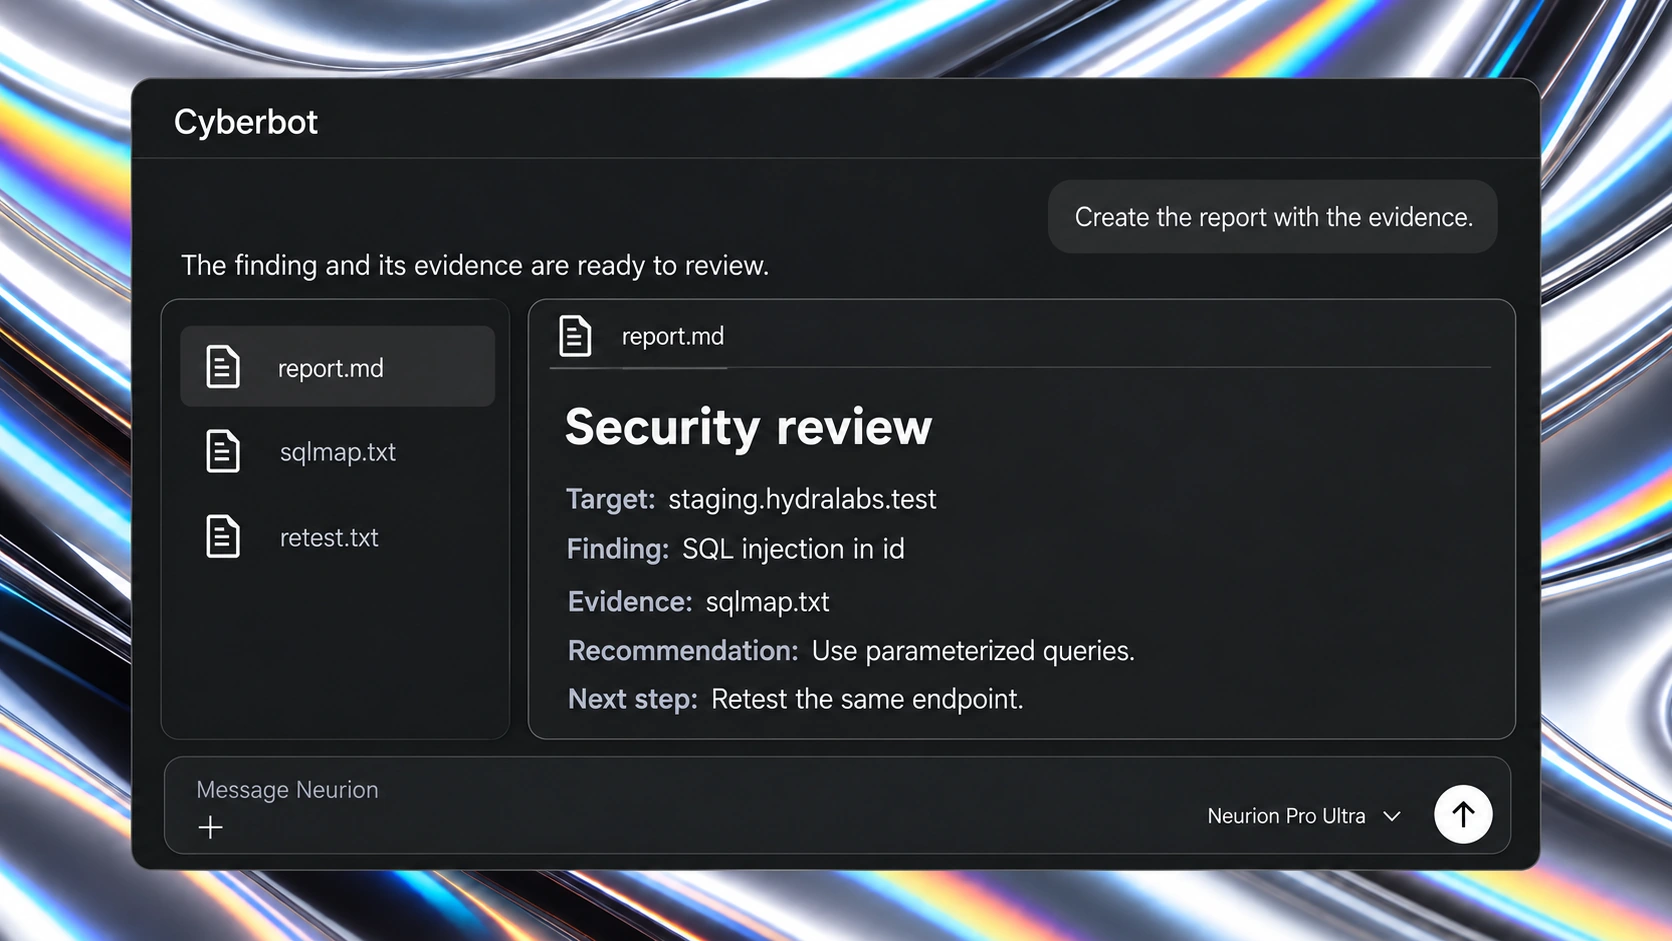Click the report.md file icon in sidebar
The width and height of the screenshot is (1672, 941).
[x=222, y=367]
